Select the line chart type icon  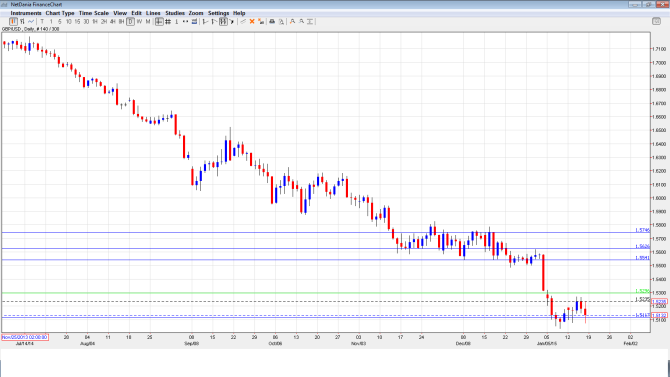[31, 21]
